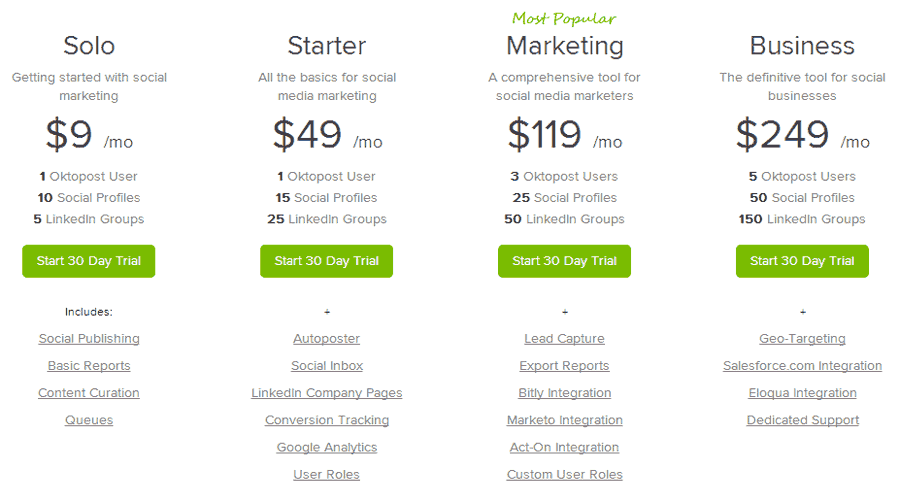Open the Social Inbox link
This screenshot has width=900, height=501.
coord(327,366)
